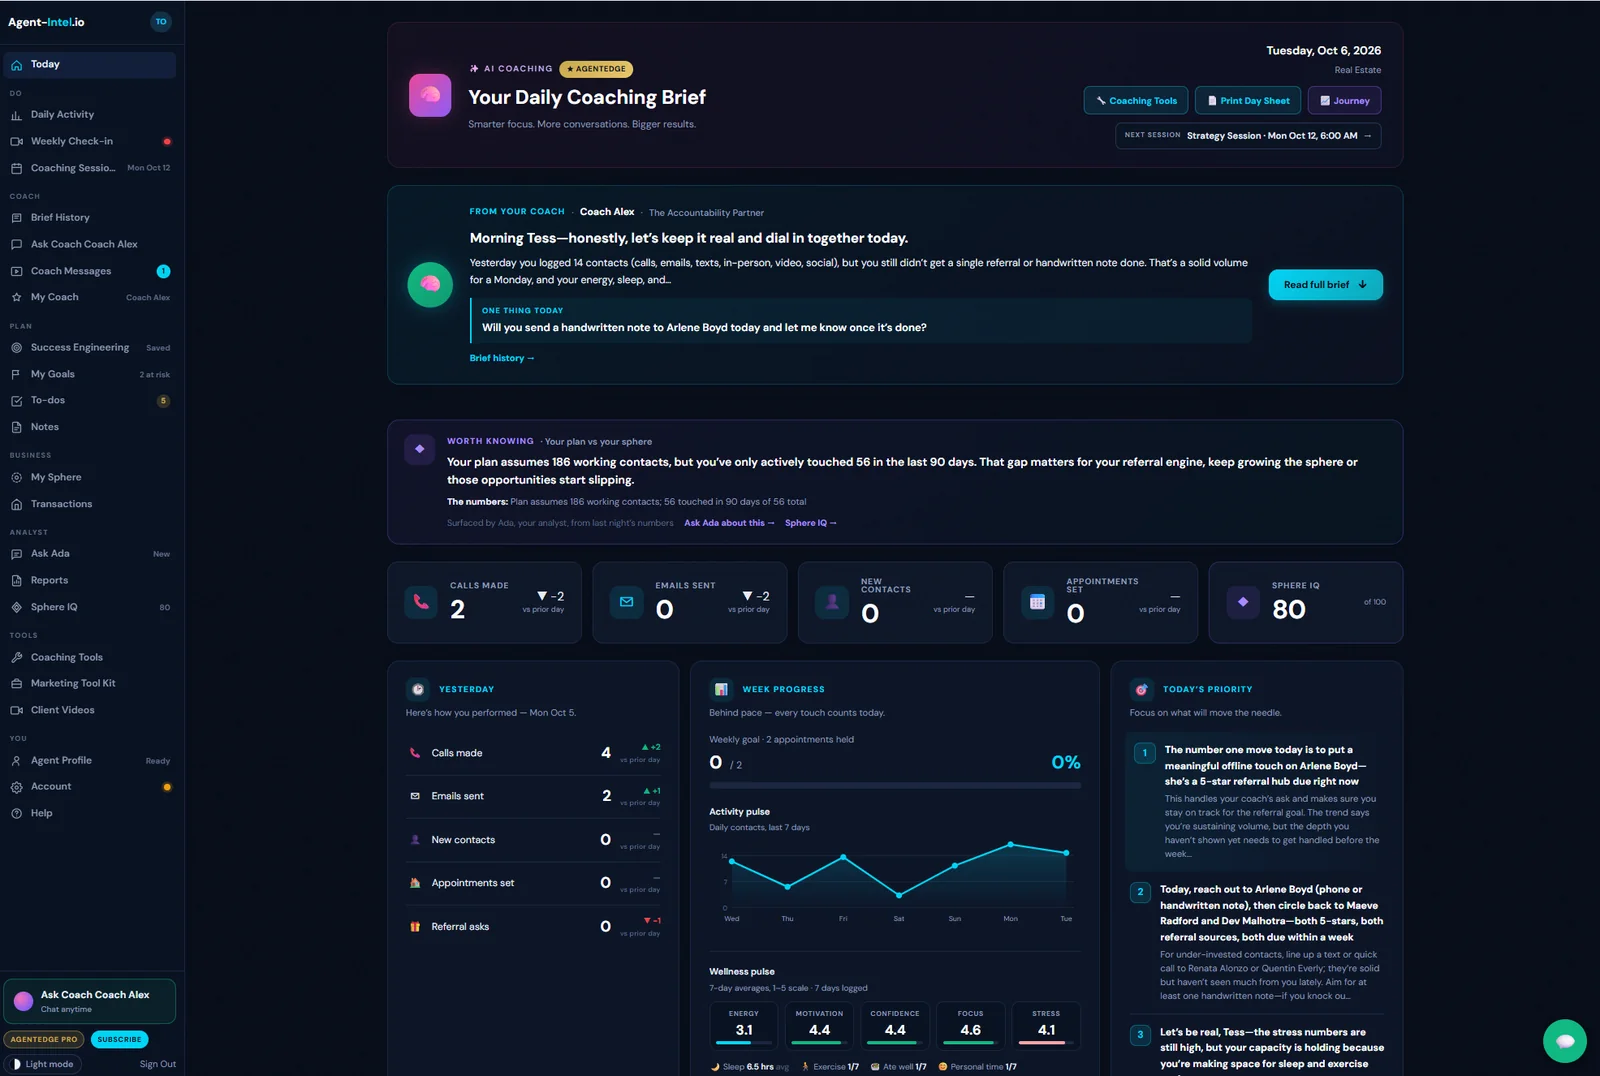Click the TO user avatar badge
Screen dimensions: 1600x1076
tap(161, 22)
